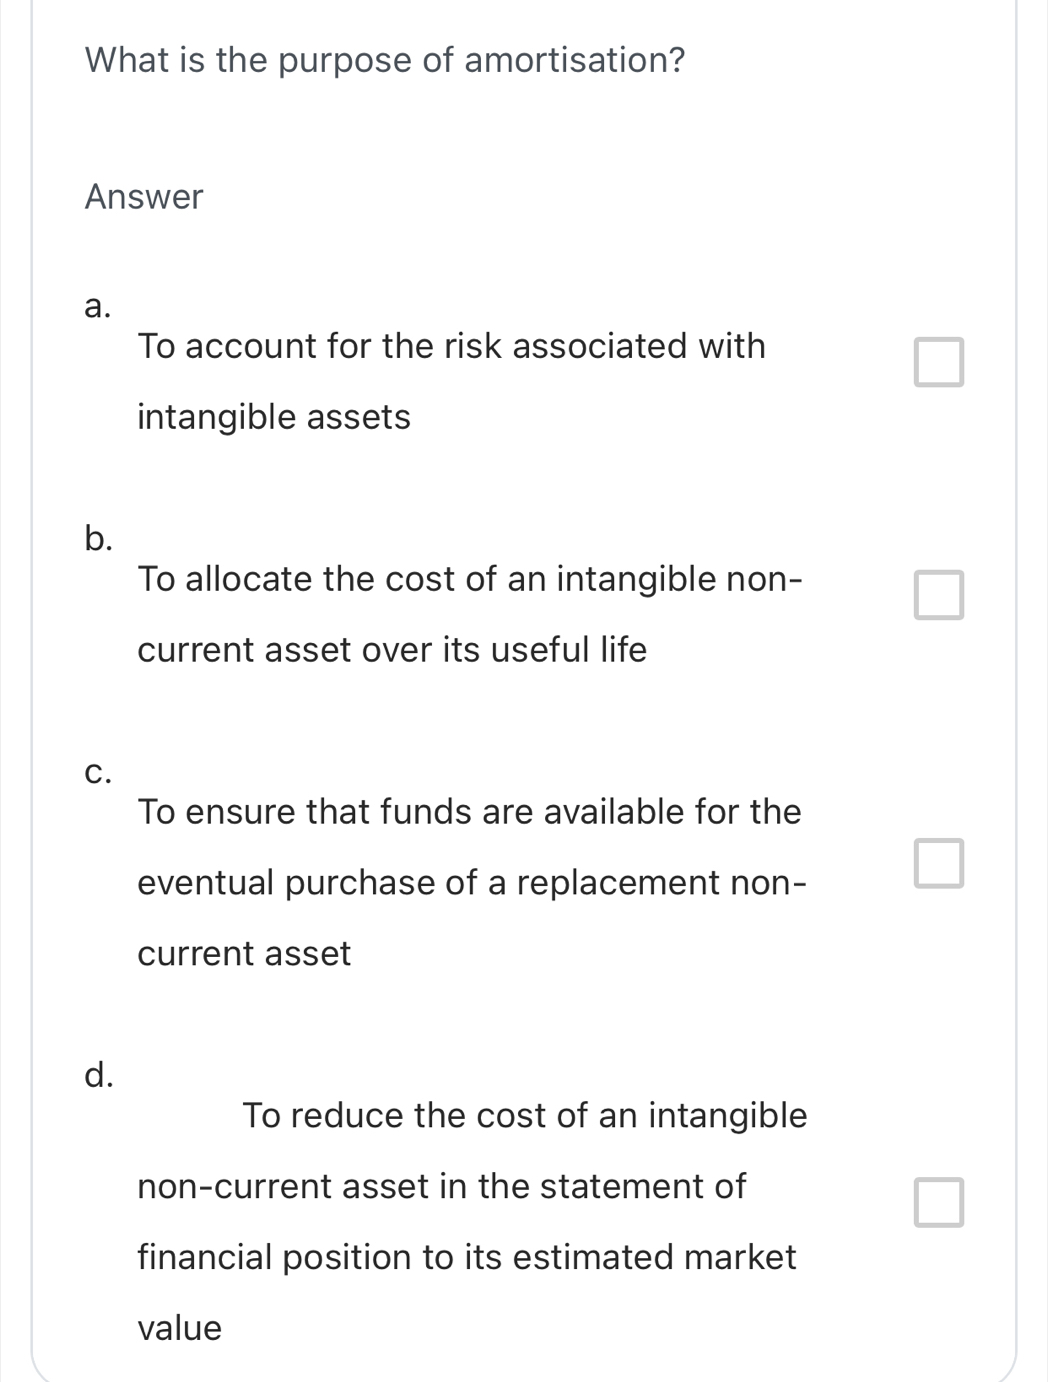Enable the answer about estimated market value

pyautogui.click(x=938, y=1202)
